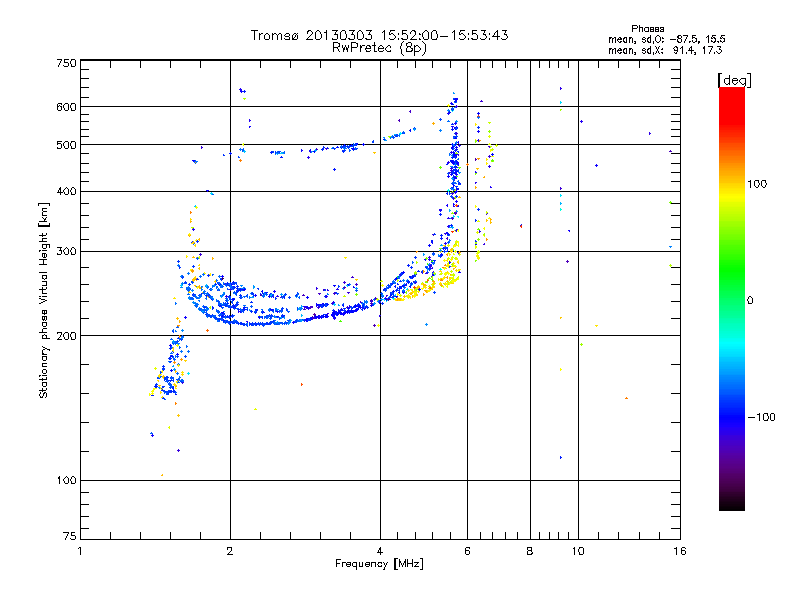Click the 'Stationary phase Virtual Height [km]' axis label
The image size is (800, 600).
coord(44,301)
